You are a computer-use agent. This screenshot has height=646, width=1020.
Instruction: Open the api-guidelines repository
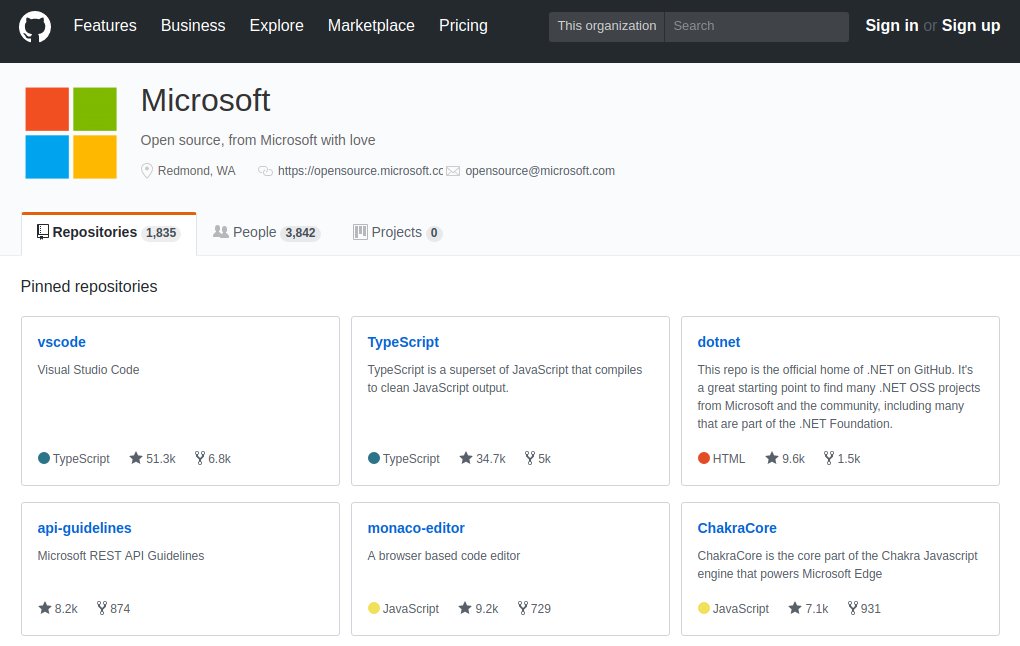(x=85, y=528)
